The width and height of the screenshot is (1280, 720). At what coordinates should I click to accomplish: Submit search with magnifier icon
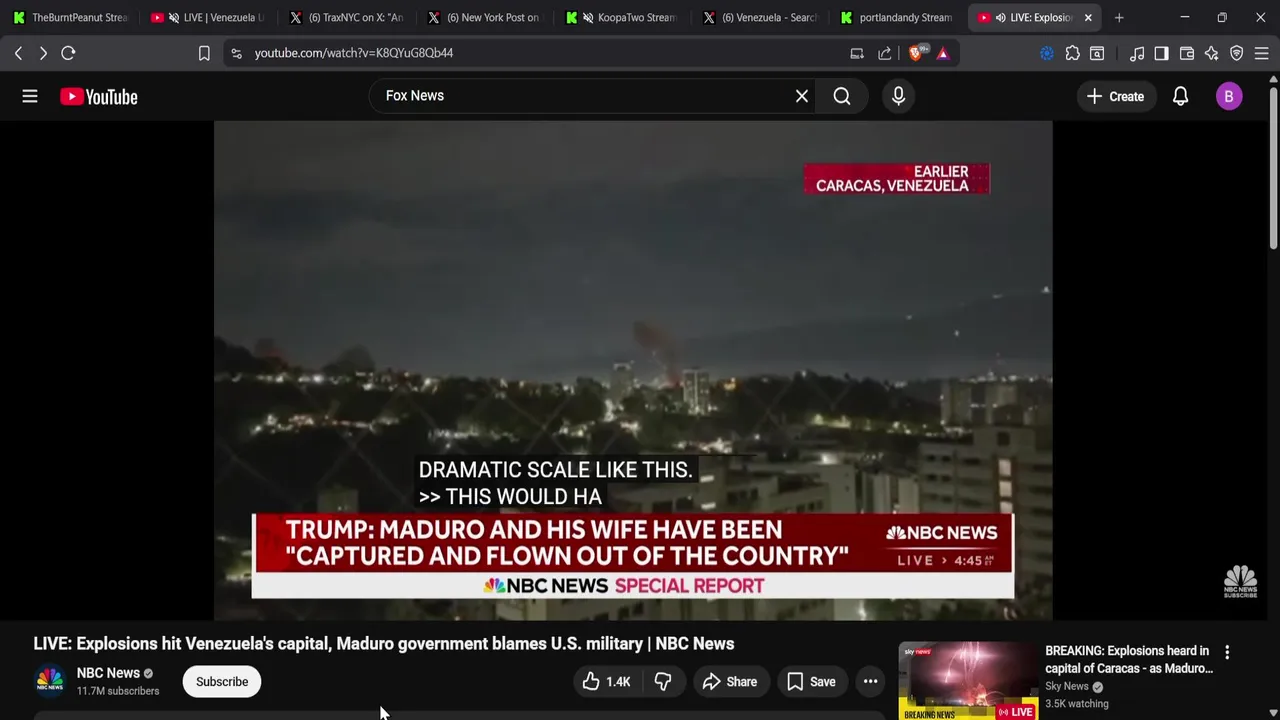pyautogui.click(x=842, y=96)
